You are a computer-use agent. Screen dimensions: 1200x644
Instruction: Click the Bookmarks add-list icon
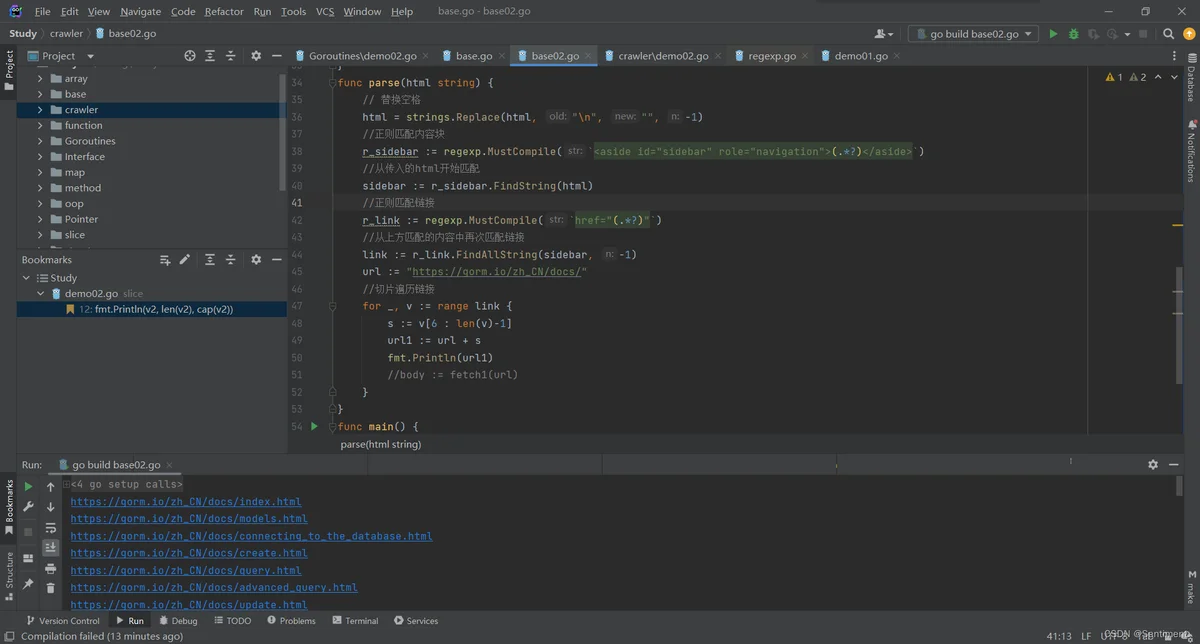click(165, 260)
